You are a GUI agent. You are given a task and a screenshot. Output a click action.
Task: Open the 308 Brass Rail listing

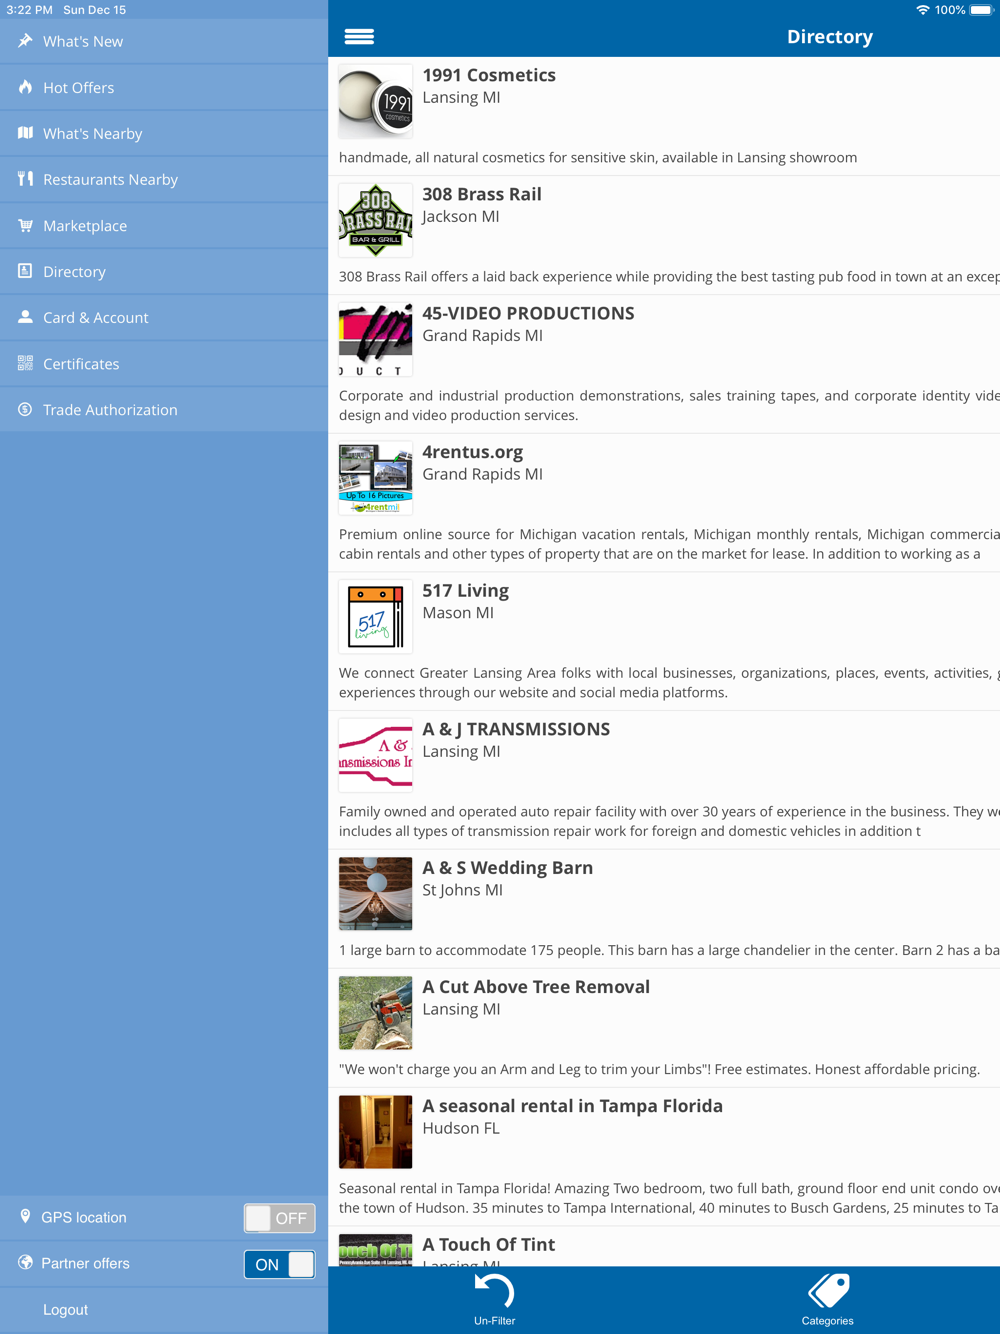coord(664,235)
